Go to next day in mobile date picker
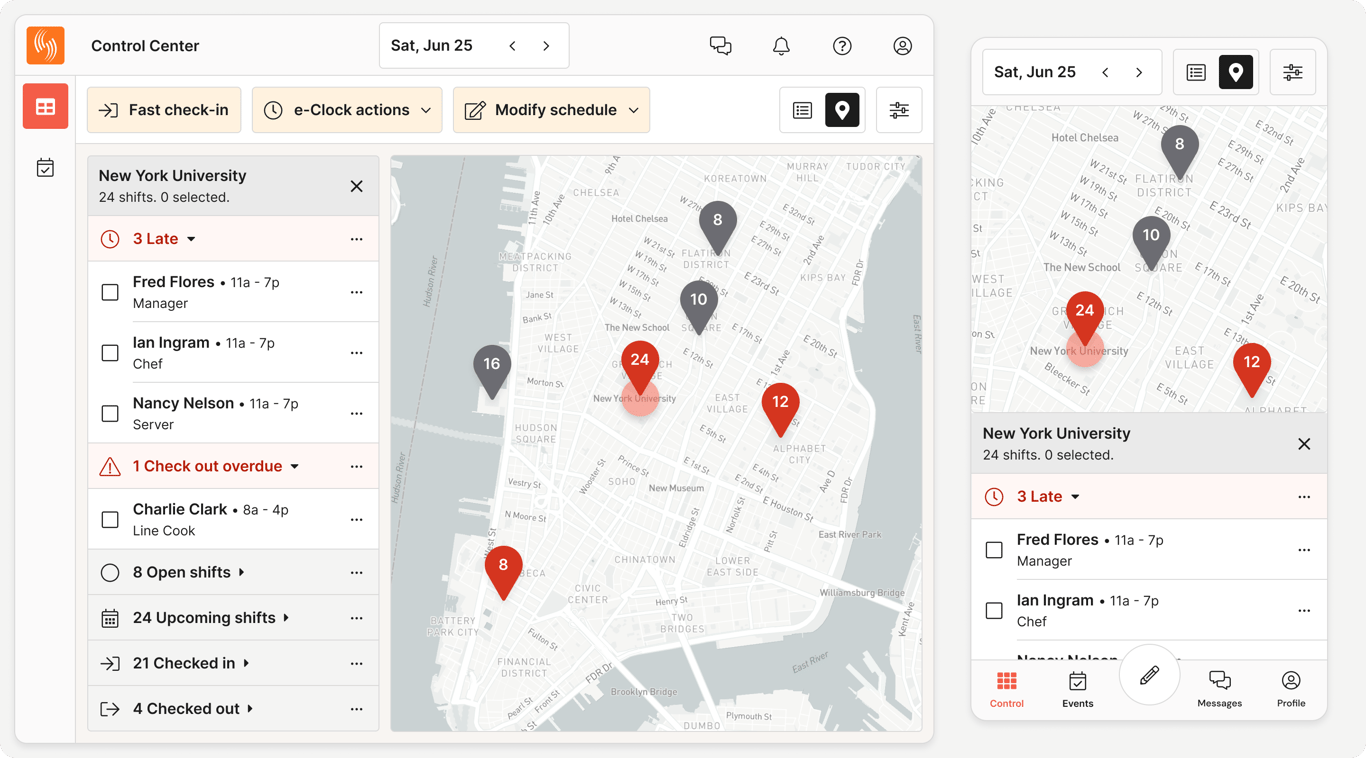1366x758 pixels. [x=1139, y=72]
